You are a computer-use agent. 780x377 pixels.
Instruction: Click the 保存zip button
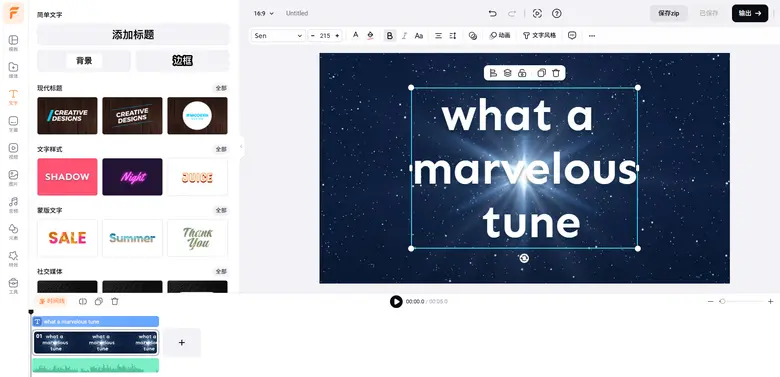tap(669, 13)
